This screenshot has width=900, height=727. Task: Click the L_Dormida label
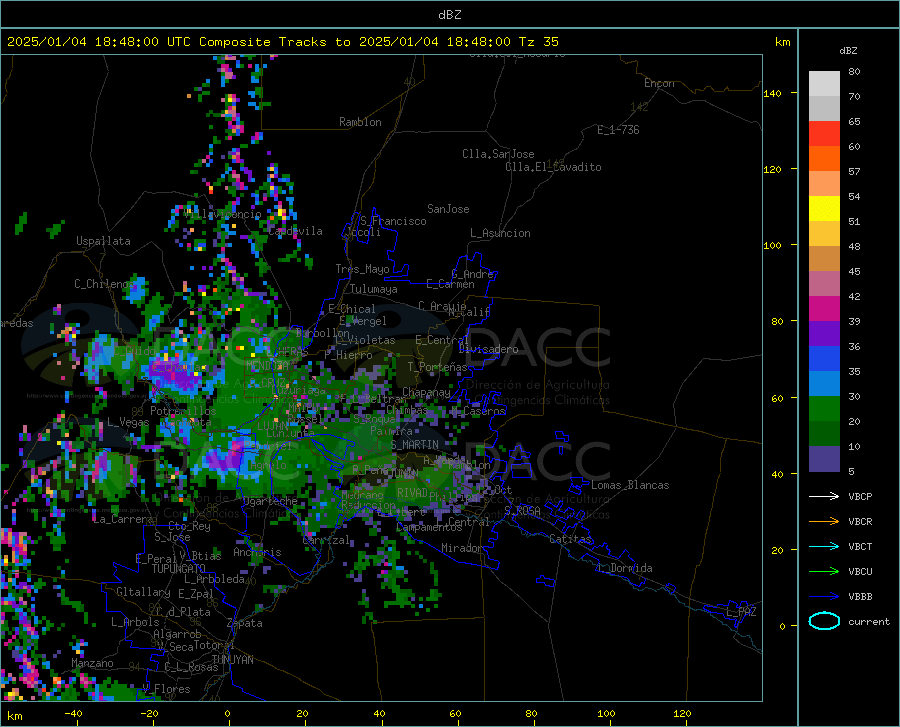tap(625, 568)
